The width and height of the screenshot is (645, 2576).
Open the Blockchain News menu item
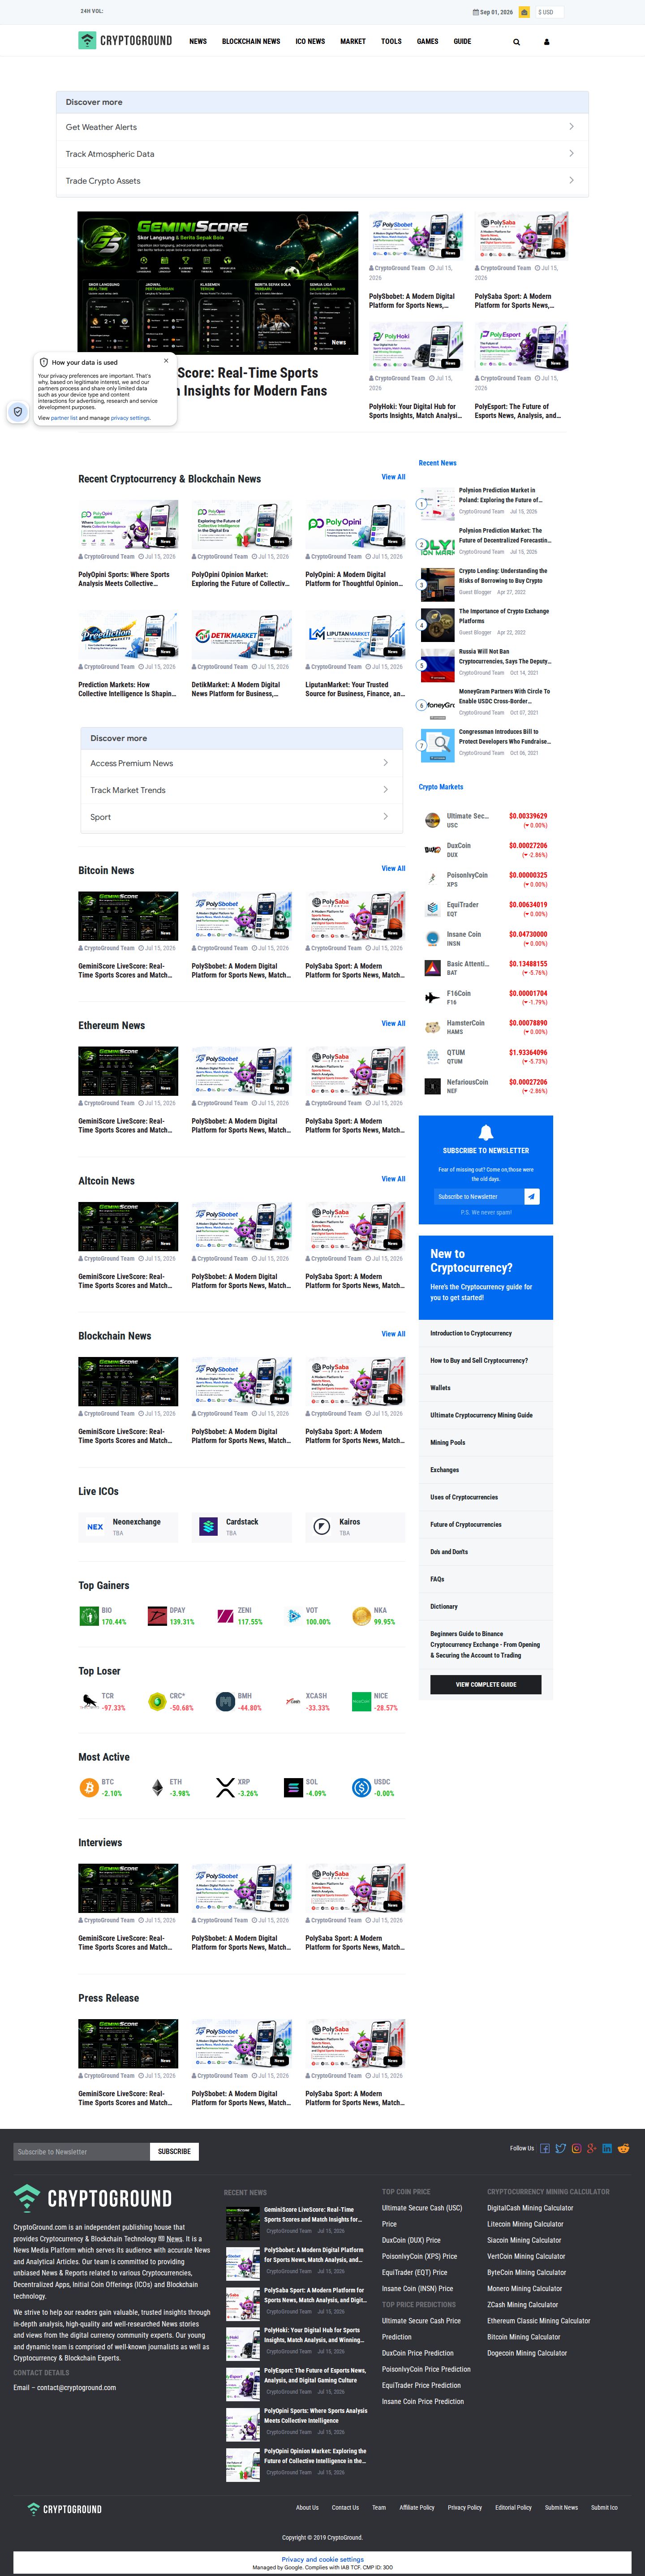point(251,41)
